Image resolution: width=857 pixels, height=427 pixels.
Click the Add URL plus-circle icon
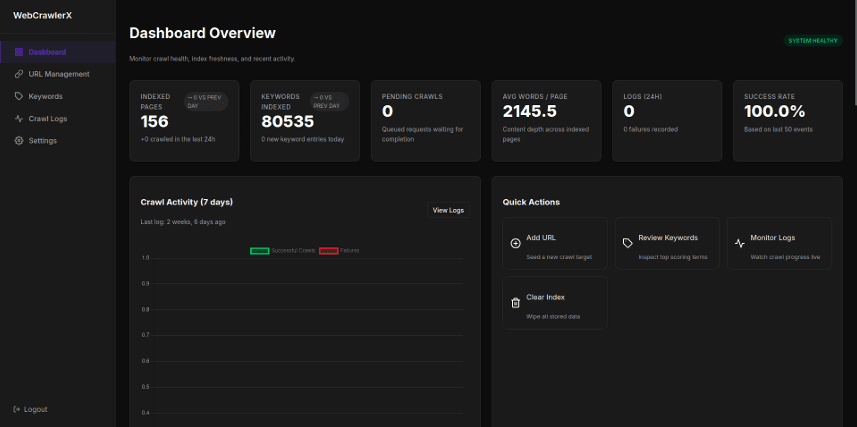pos(515,243)
